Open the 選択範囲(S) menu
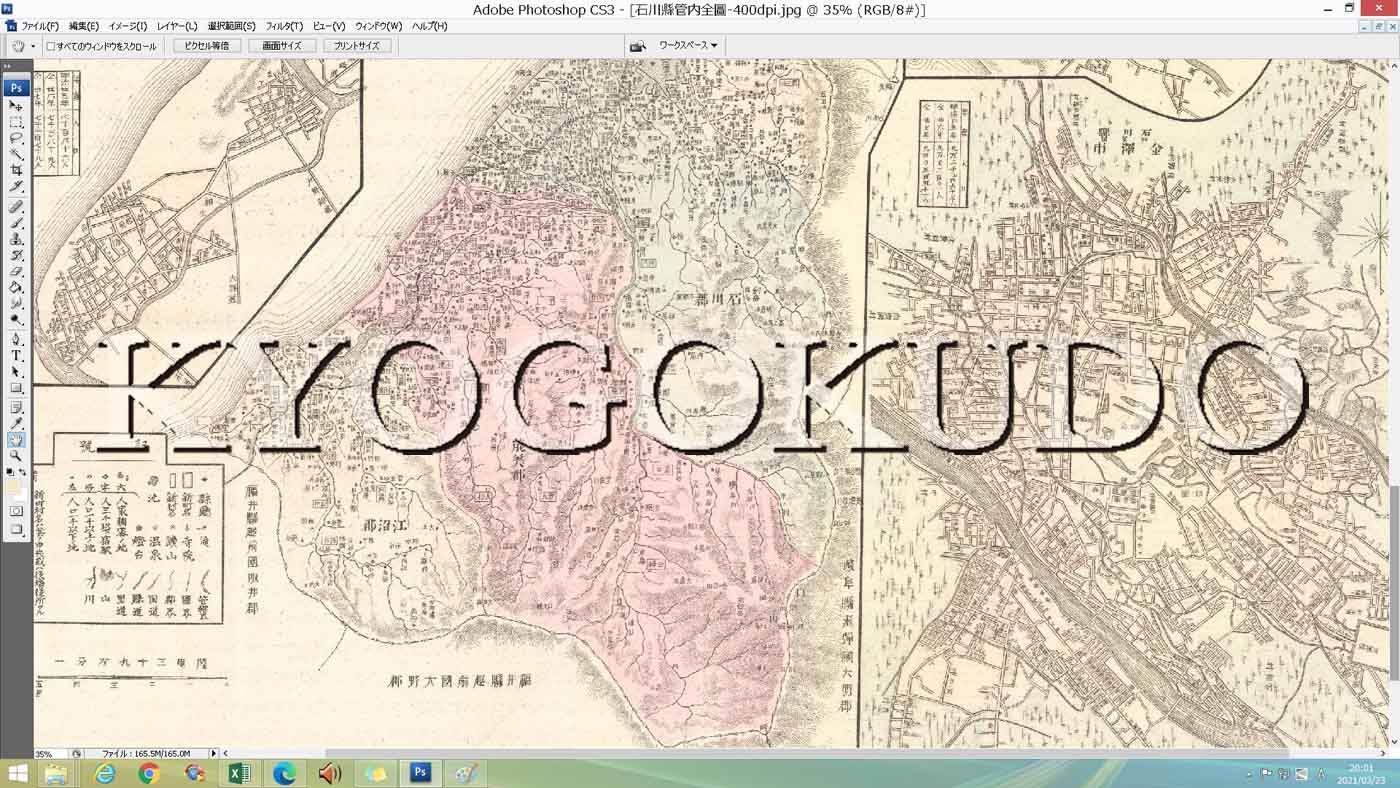 [x=231, y=26]
